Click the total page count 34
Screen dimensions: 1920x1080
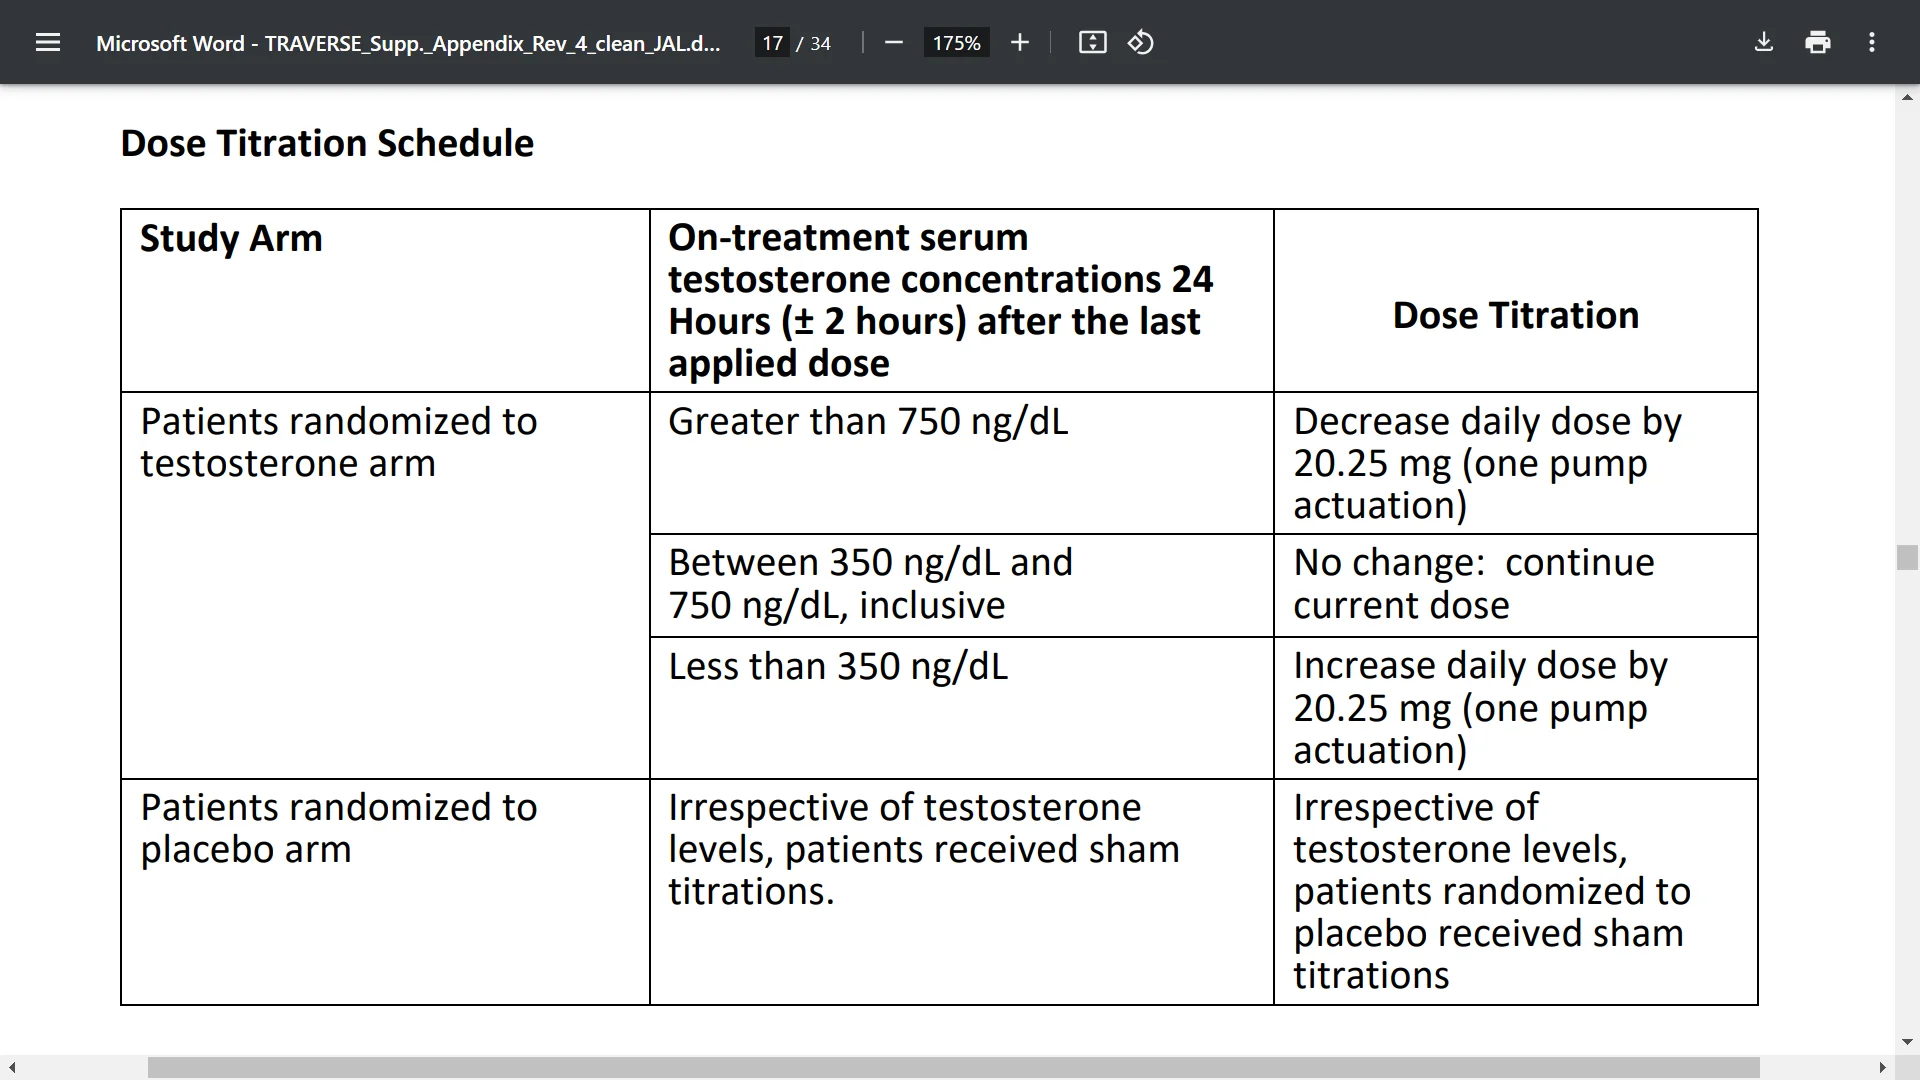pyautogui.click(x=820, y=43)
